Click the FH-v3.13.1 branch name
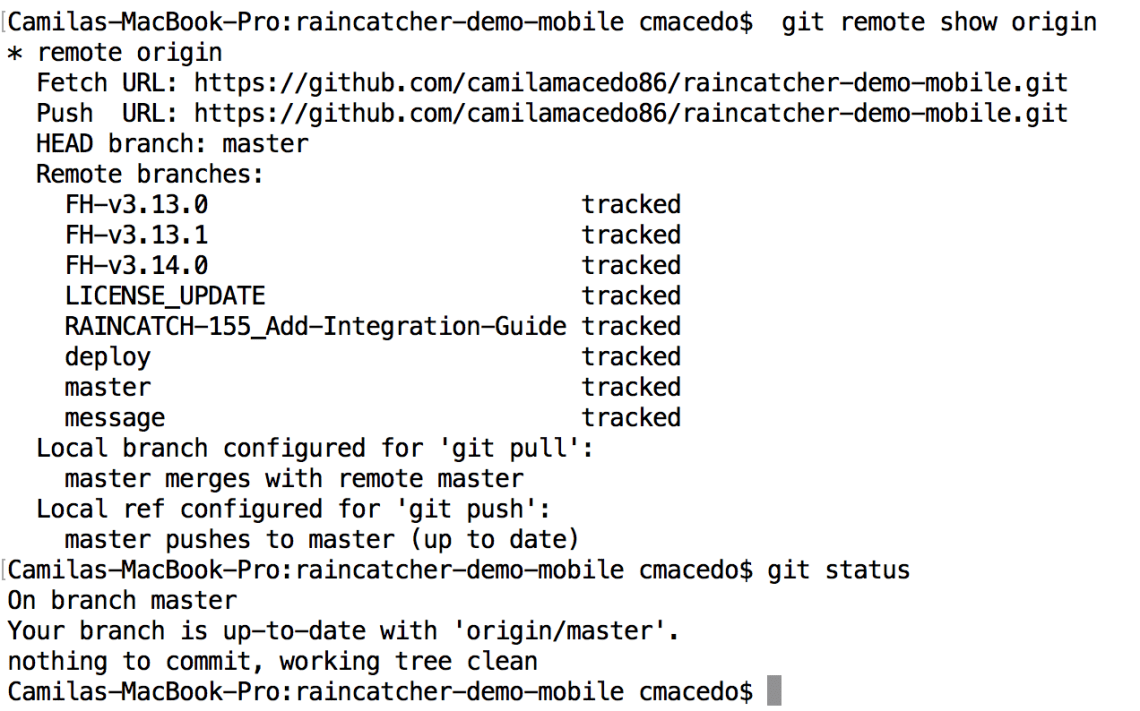Viewport: 1140px width, 711px height. tap(137, 235)
